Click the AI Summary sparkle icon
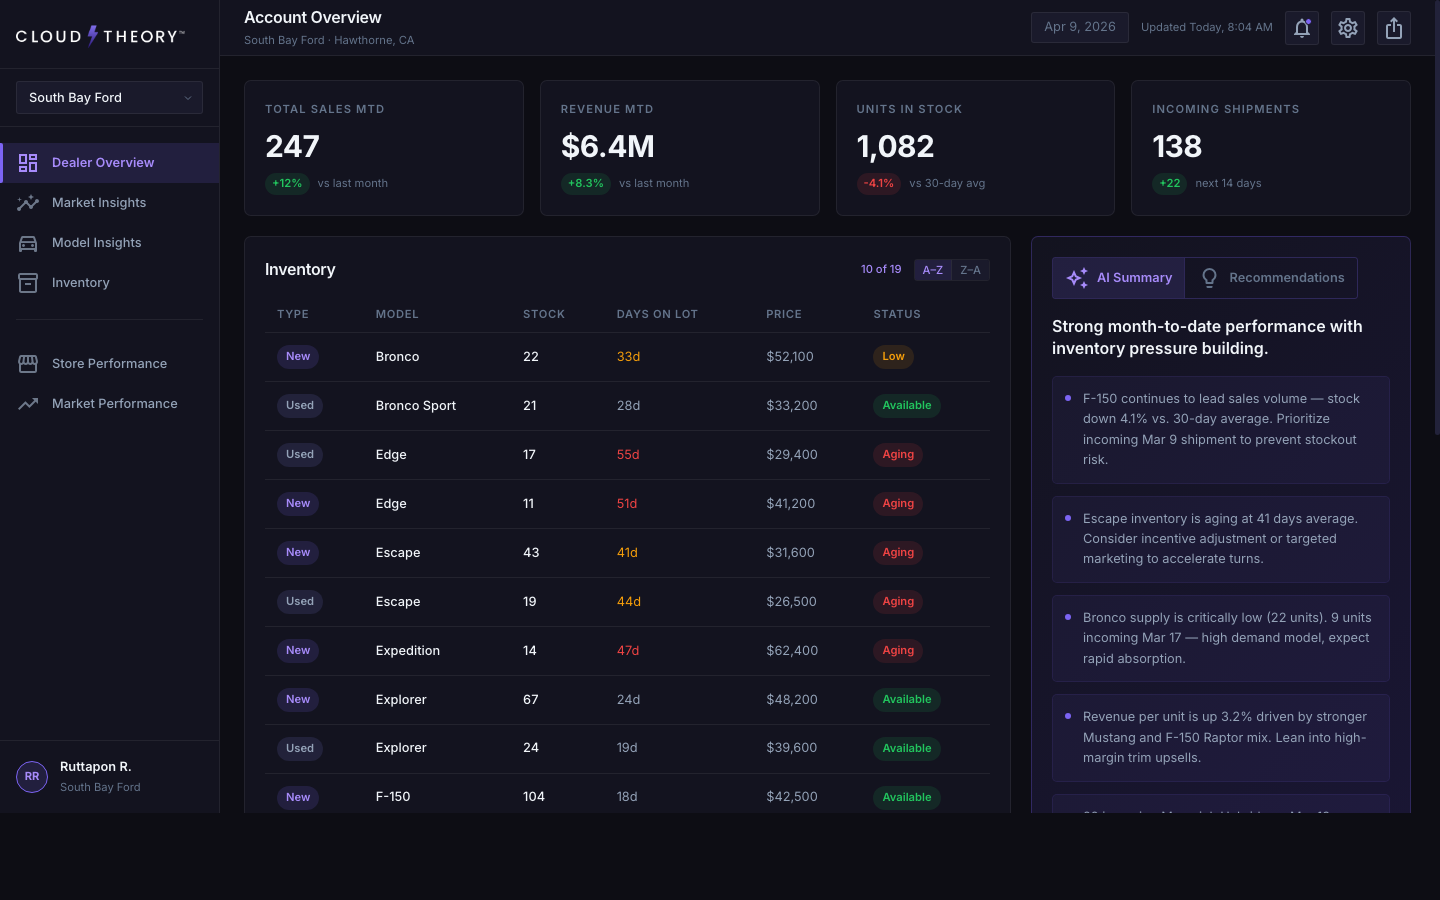 click(x=1076, y=277)
